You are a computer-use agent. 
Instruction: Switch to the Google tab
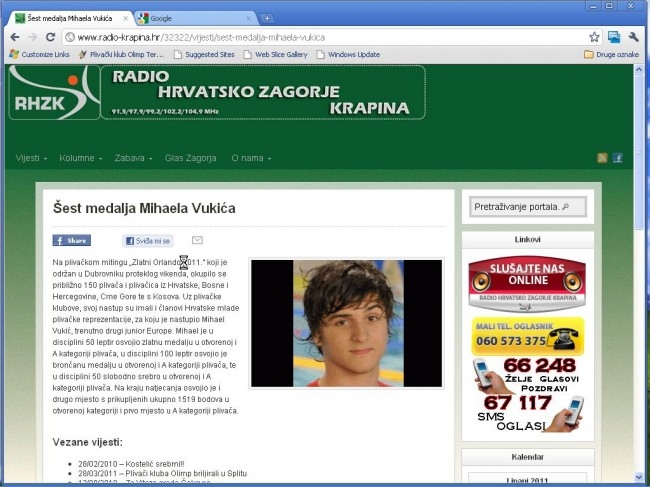tap(195, 19)
